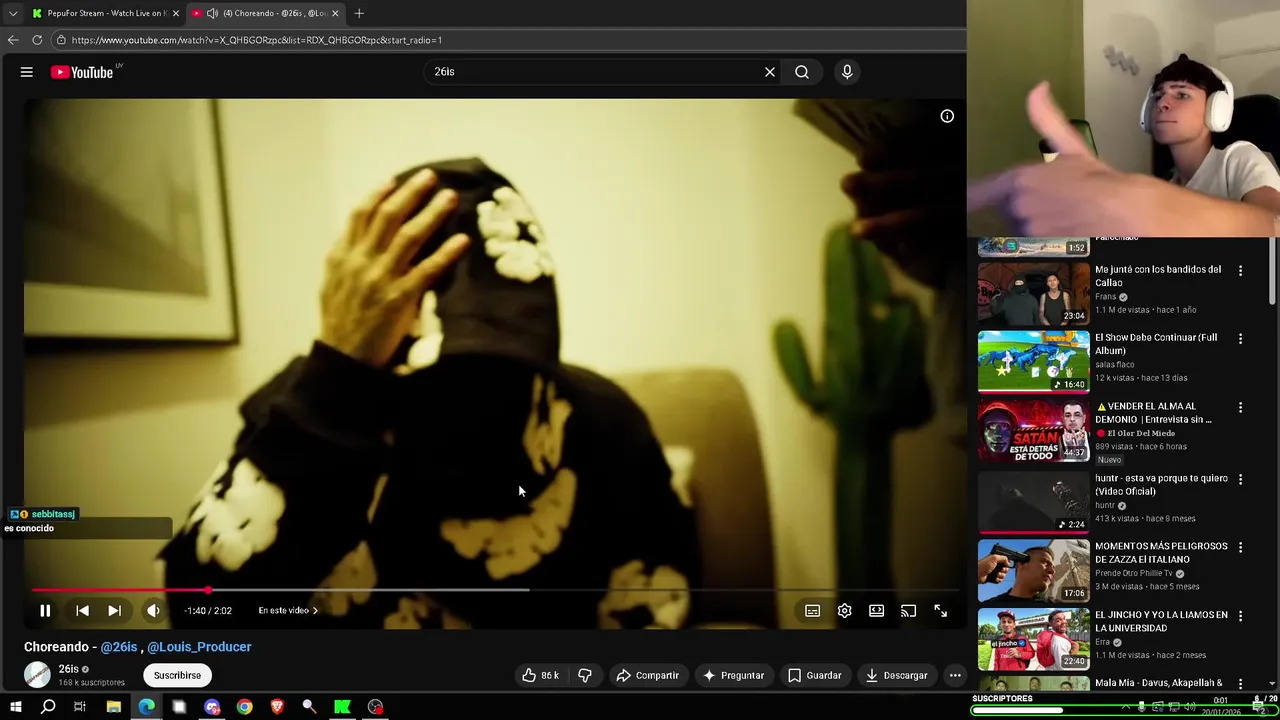Skip to the previous video

coord(82,611)
